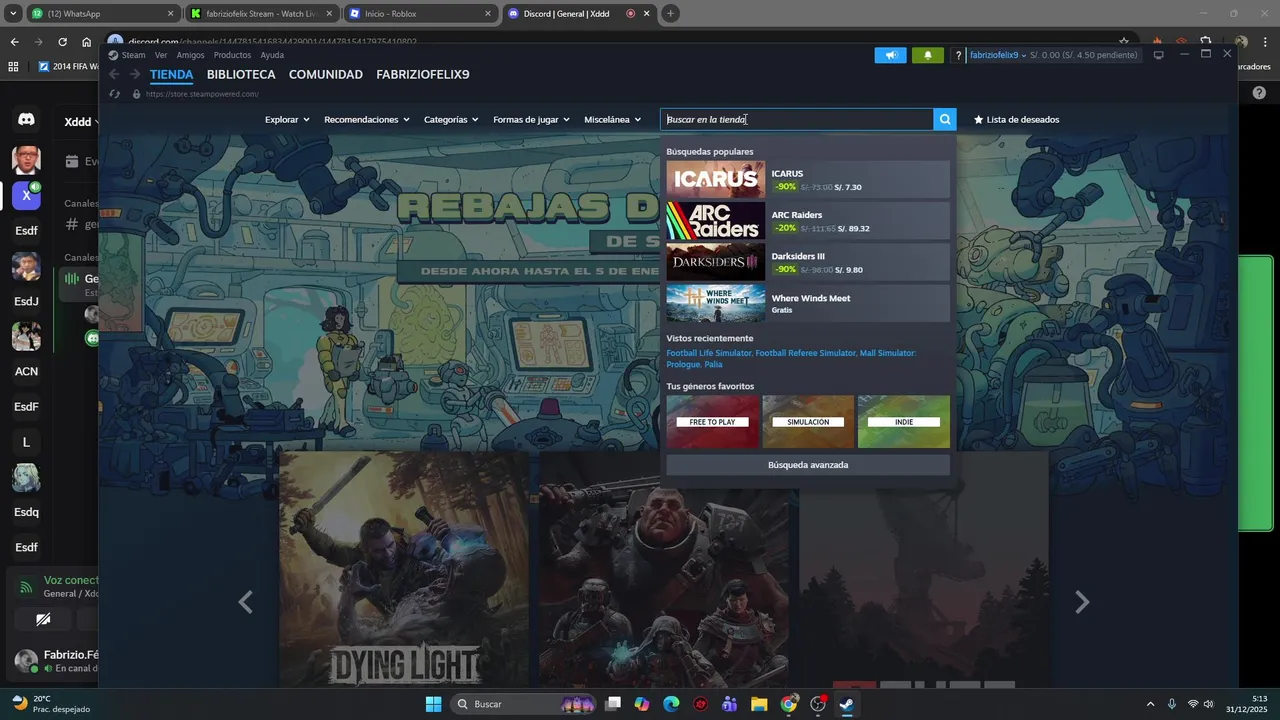Screen dimensions: 1280x720
Task: Open FREE TO PLAY genre tile
Action: click(x=712, y=421)
